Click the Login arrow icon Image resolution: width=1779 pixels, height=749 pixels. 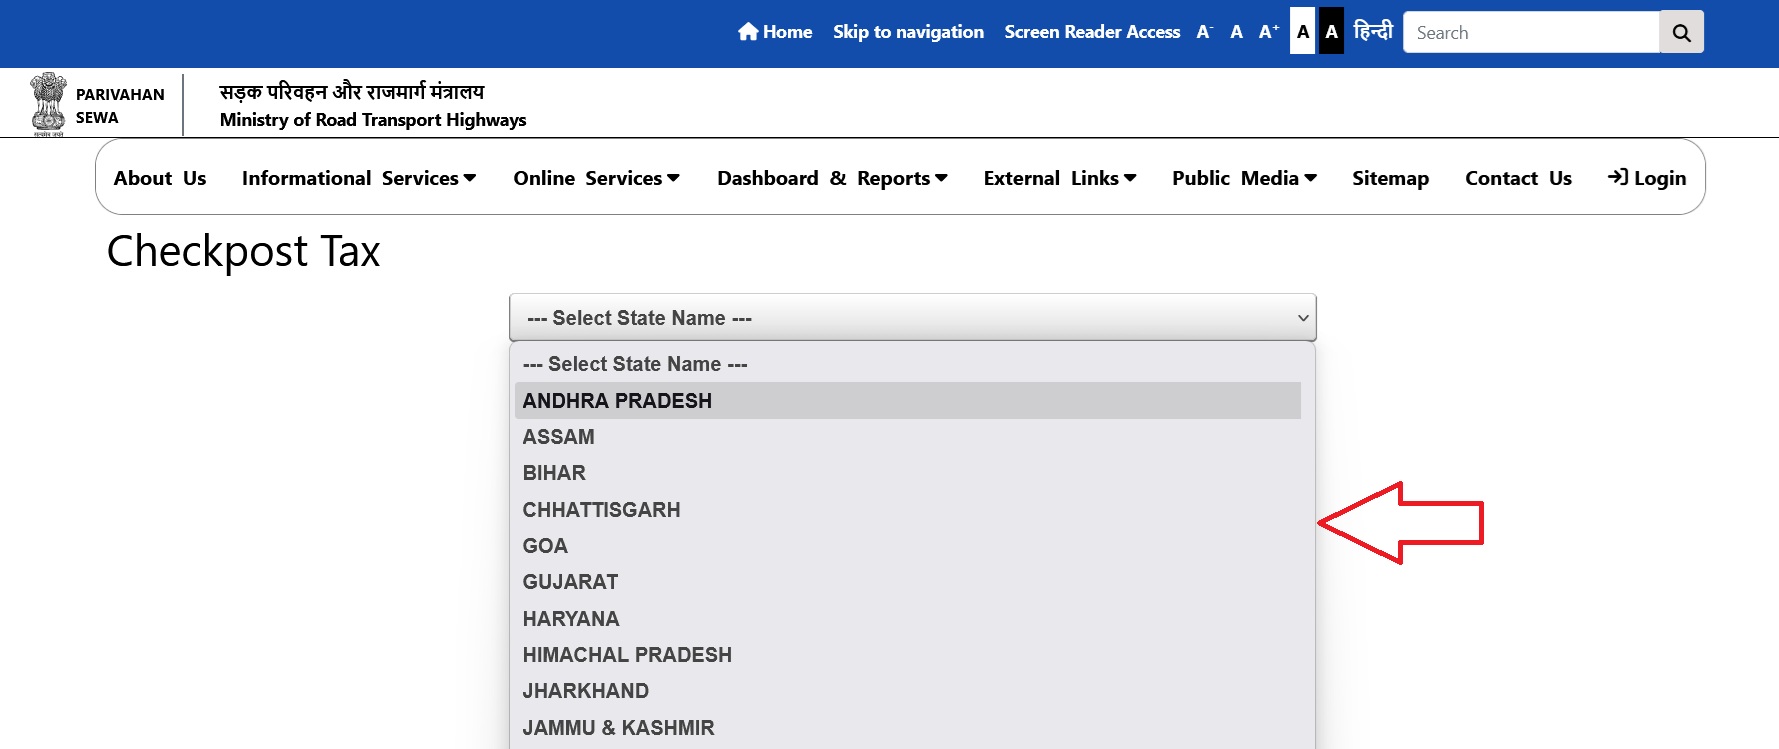pos(1617,177)
